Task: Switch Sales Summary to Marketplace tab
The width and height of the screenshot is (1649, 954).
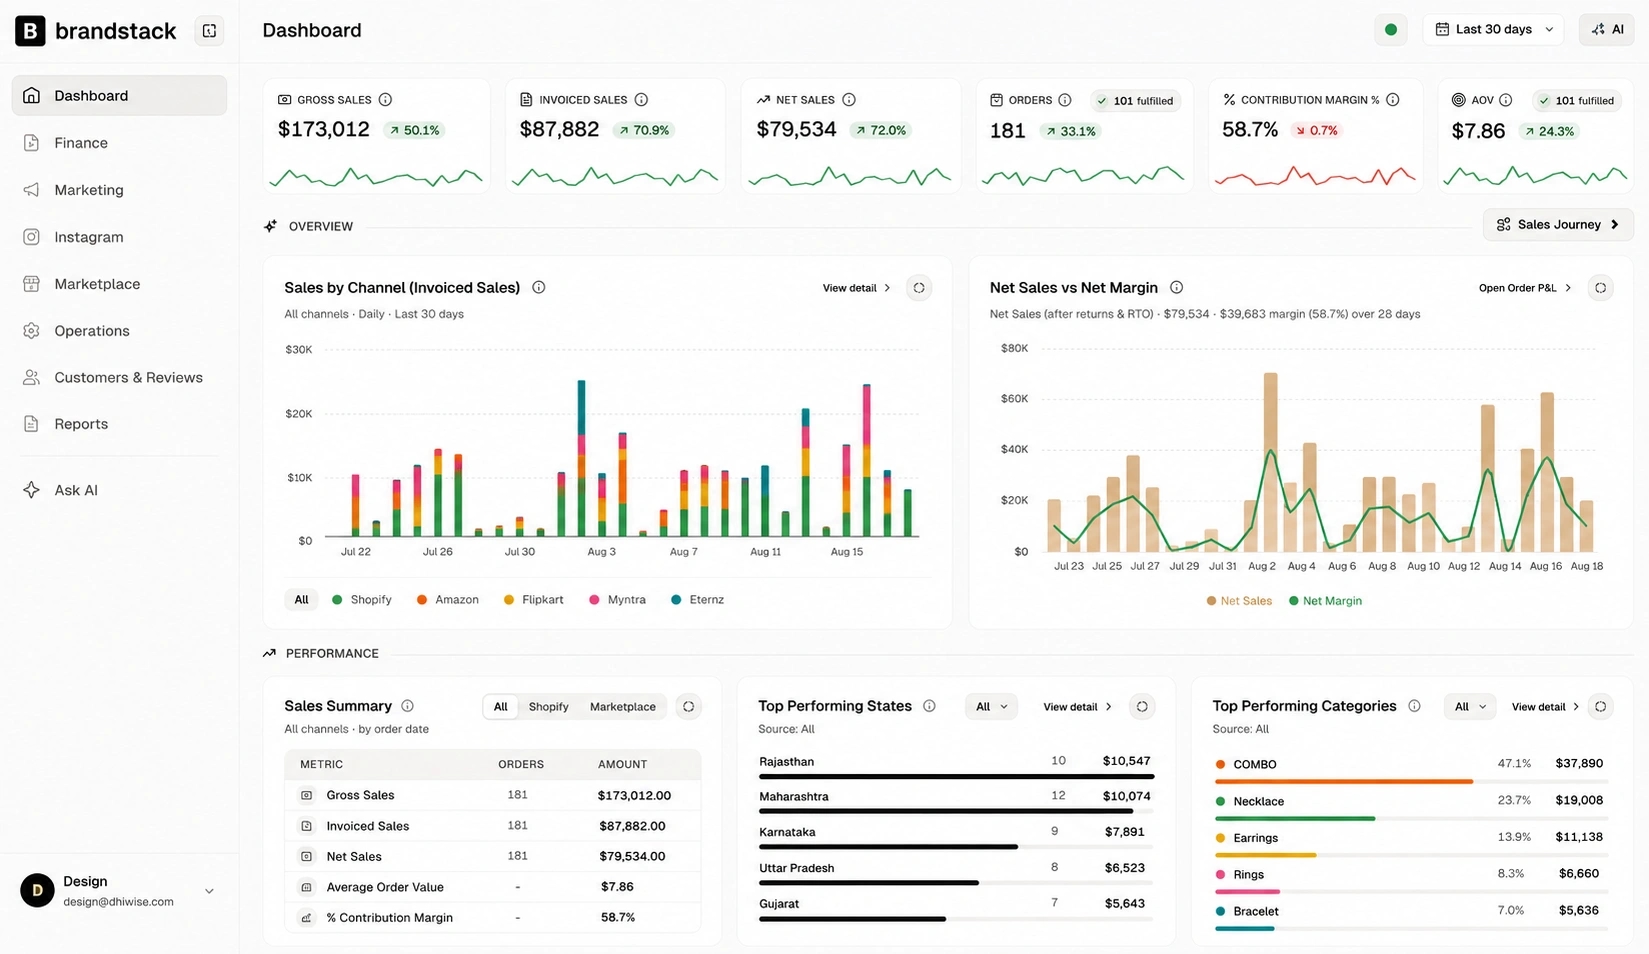Action: pyautogui.click(x=623, y=706)
